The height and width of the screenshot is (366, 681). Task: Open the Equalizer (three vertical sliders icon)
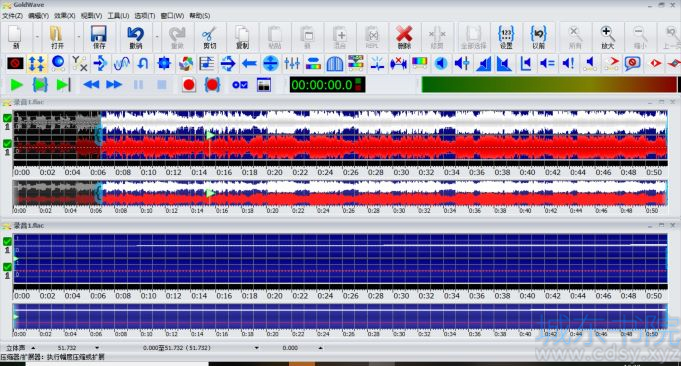click(x=292, y=64)
